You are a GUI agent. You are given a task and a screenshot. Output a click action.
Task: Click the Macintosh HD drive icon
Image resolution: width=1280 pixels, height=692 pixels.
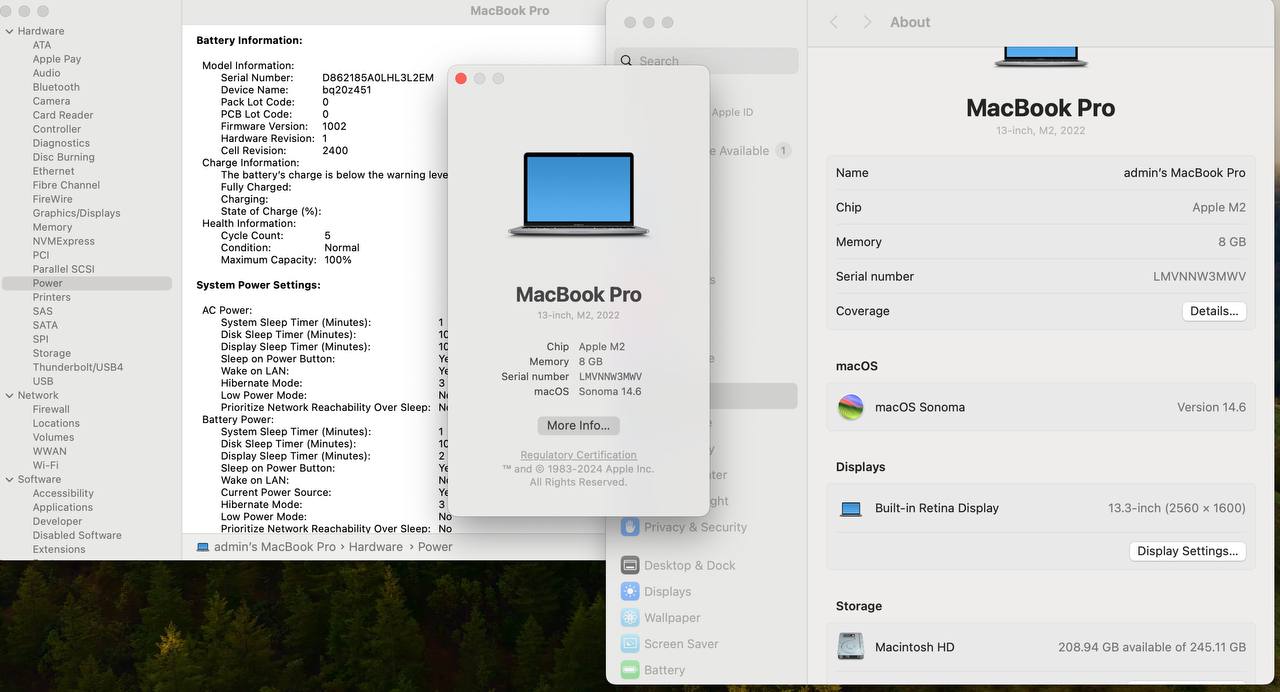click(x=850, y=647)
